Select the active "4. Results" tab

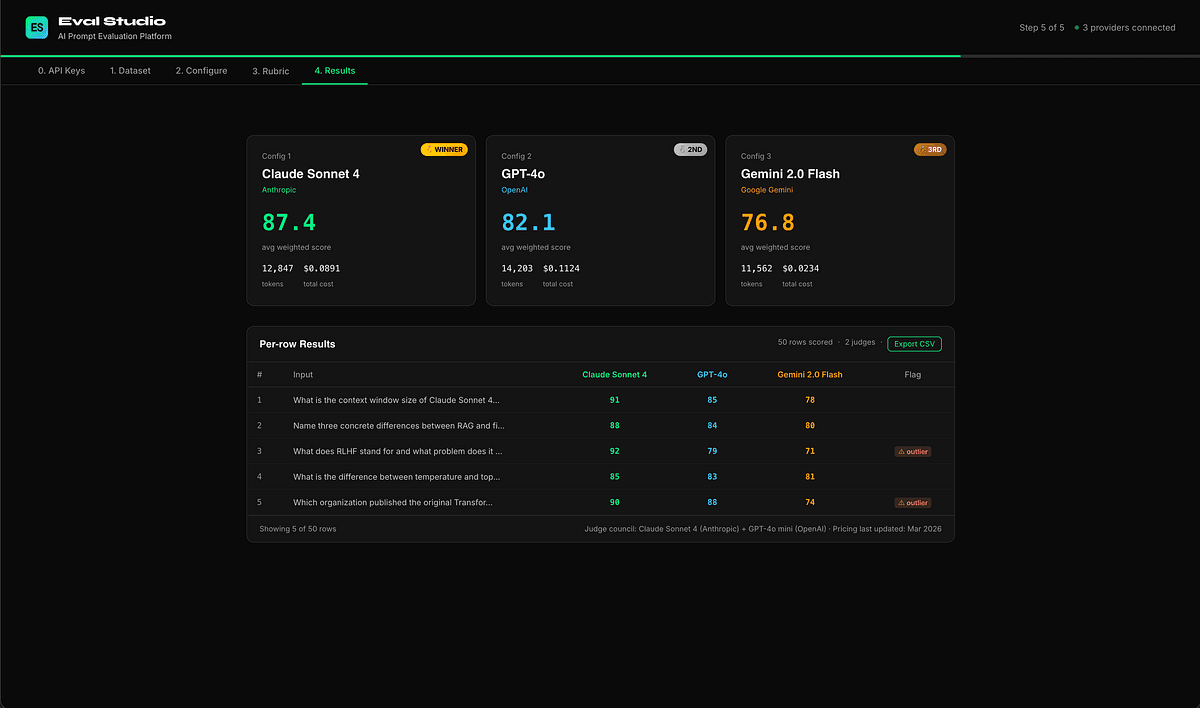point(334,70)
